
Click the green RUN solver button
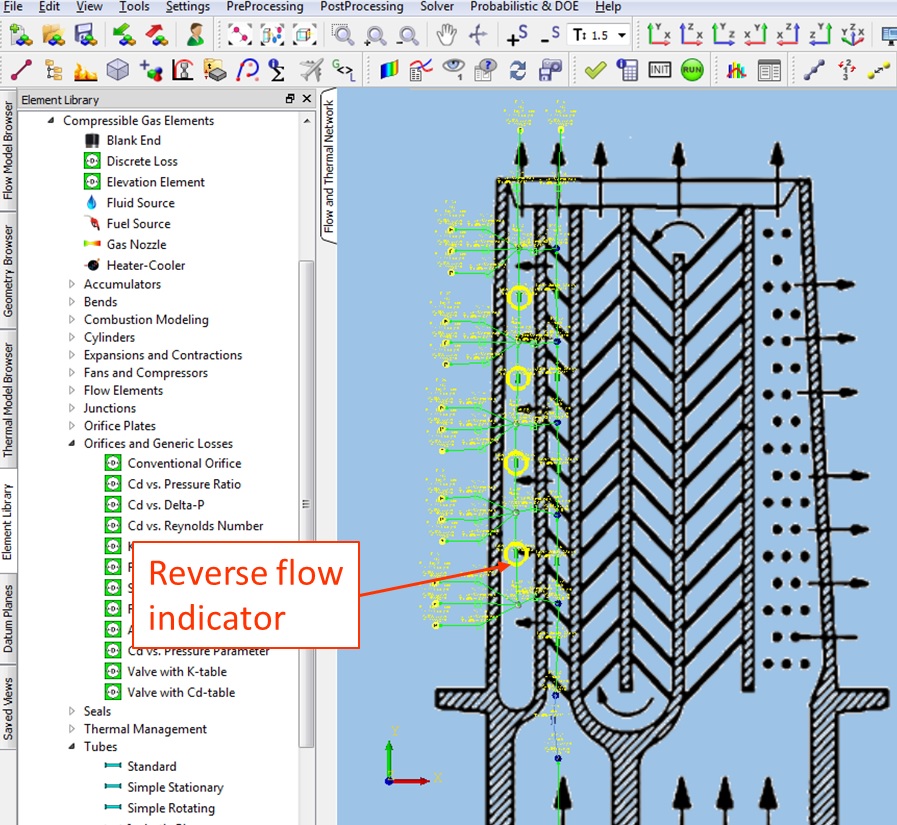click(x=692, y=70)
